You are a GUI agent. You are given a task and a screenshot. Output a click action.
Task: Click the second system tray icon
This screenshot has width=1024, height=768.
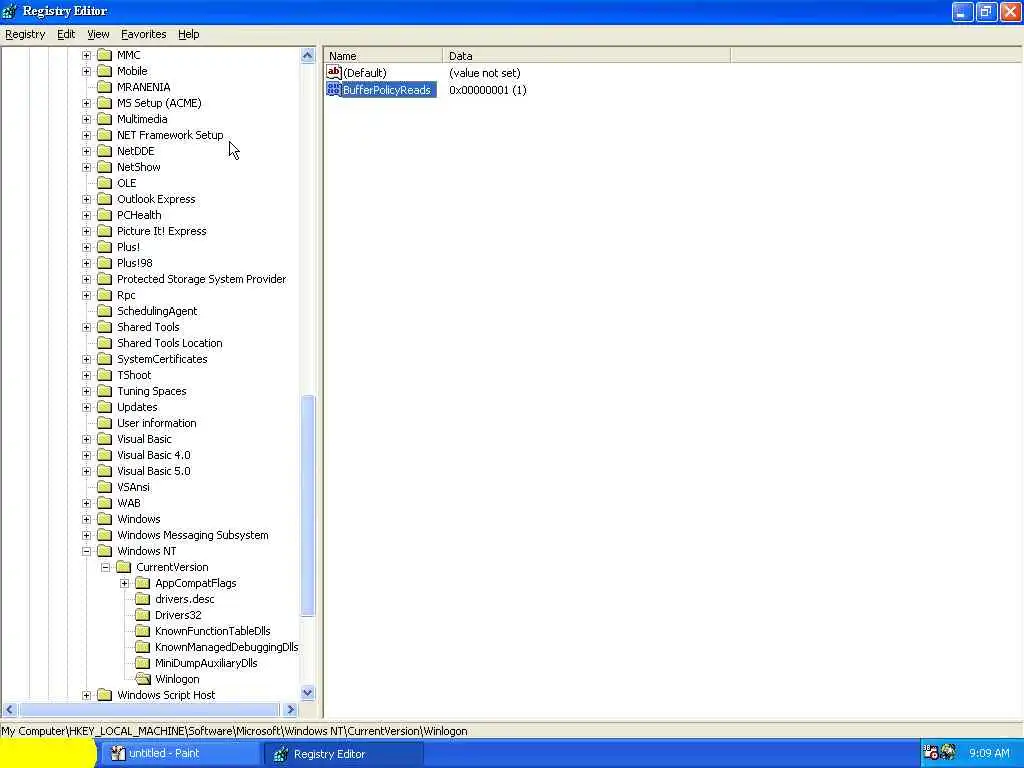949,752
